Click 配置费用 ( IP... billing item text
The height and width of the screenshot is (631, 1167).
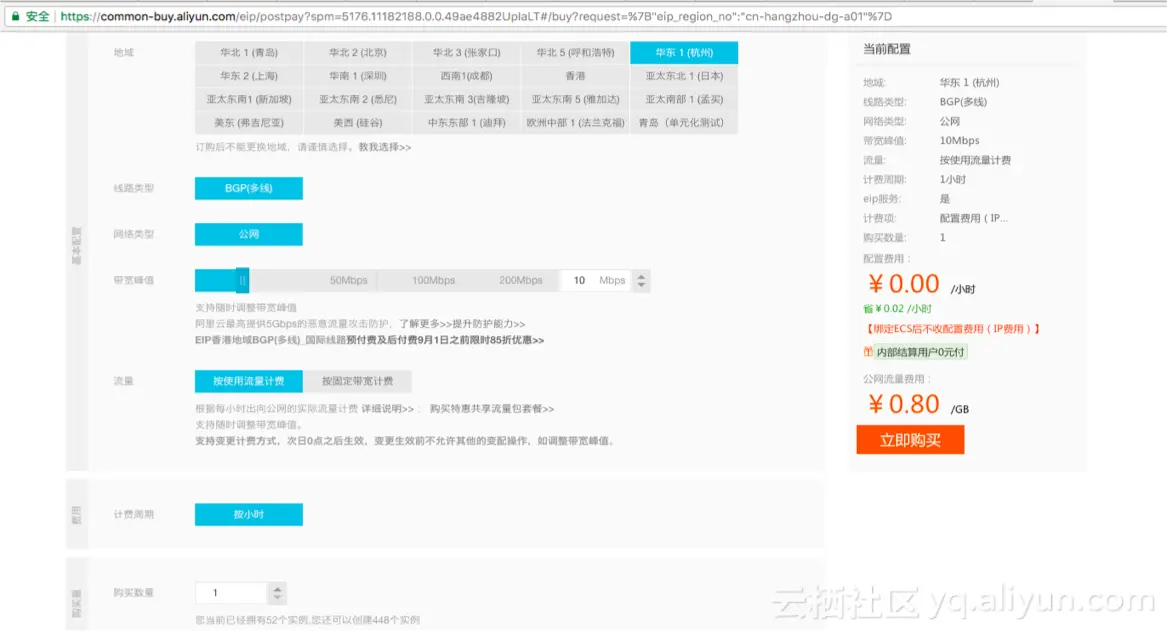click(x=973, y=218)
